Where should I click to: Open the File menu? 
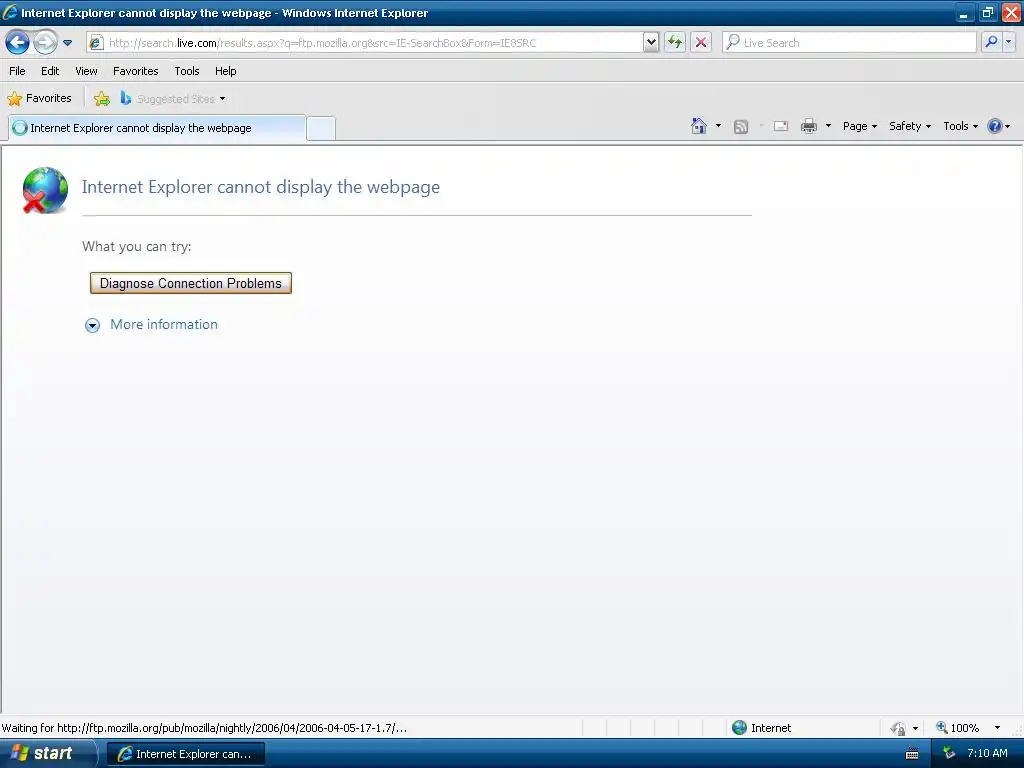click(x=17, y=71)
